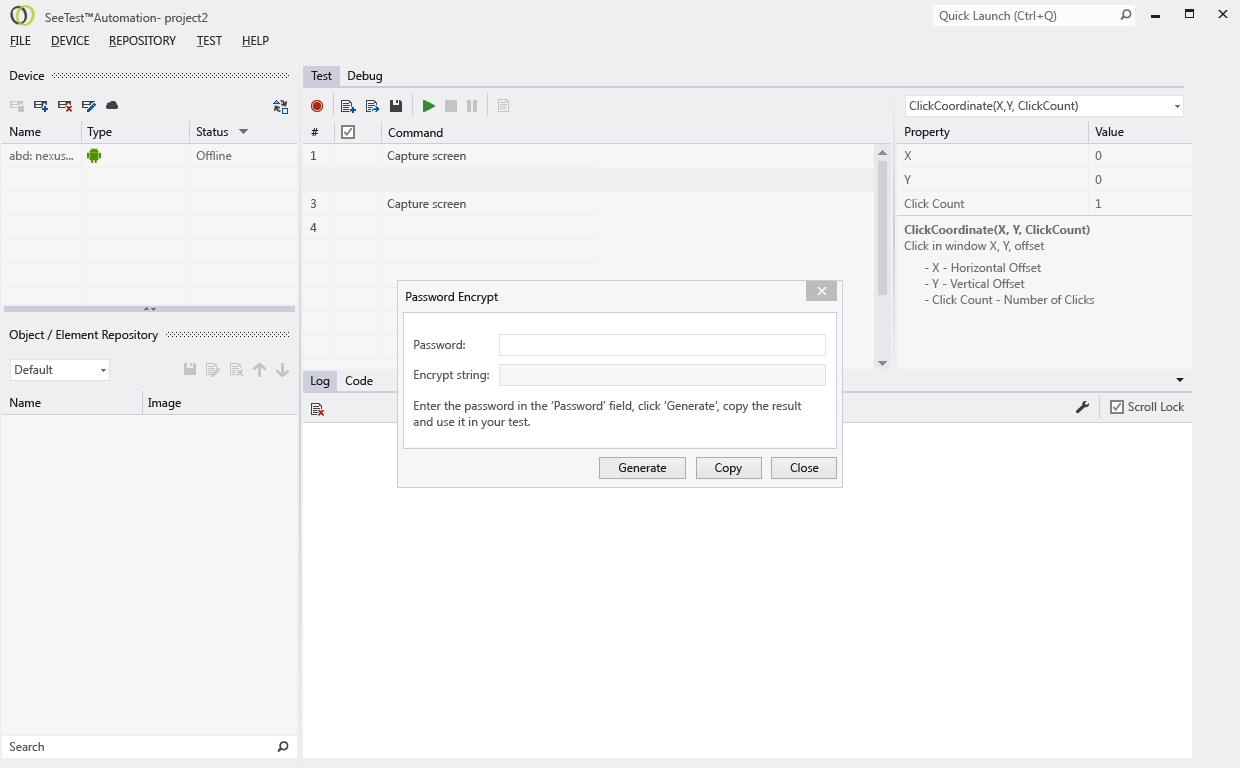
Task: Select row 1 Capture screen command
Action: tap(589, 156)
